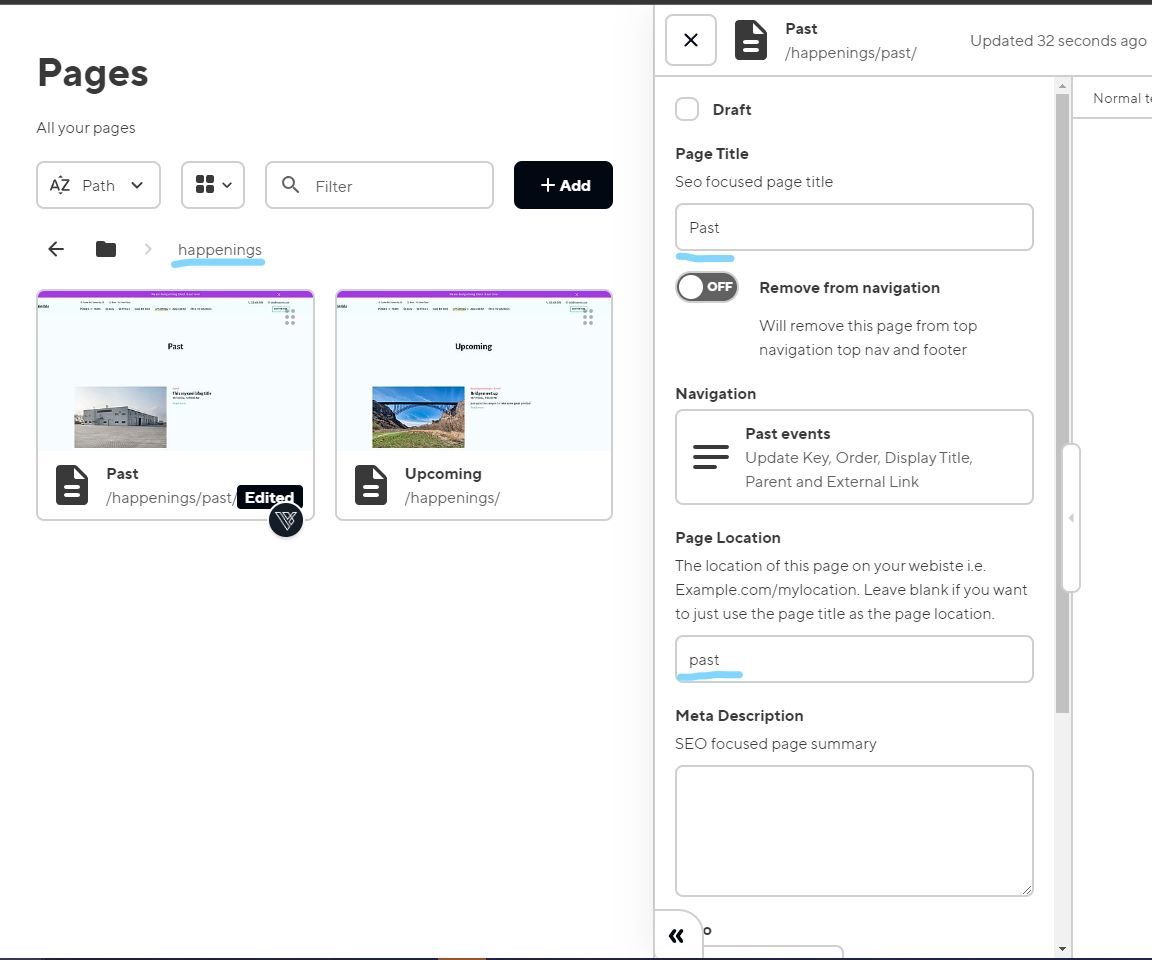Open the Path sort dropdown
The width and height of the screenshot is (1152, 960).
pyautogui.click(x=98, y=185)
